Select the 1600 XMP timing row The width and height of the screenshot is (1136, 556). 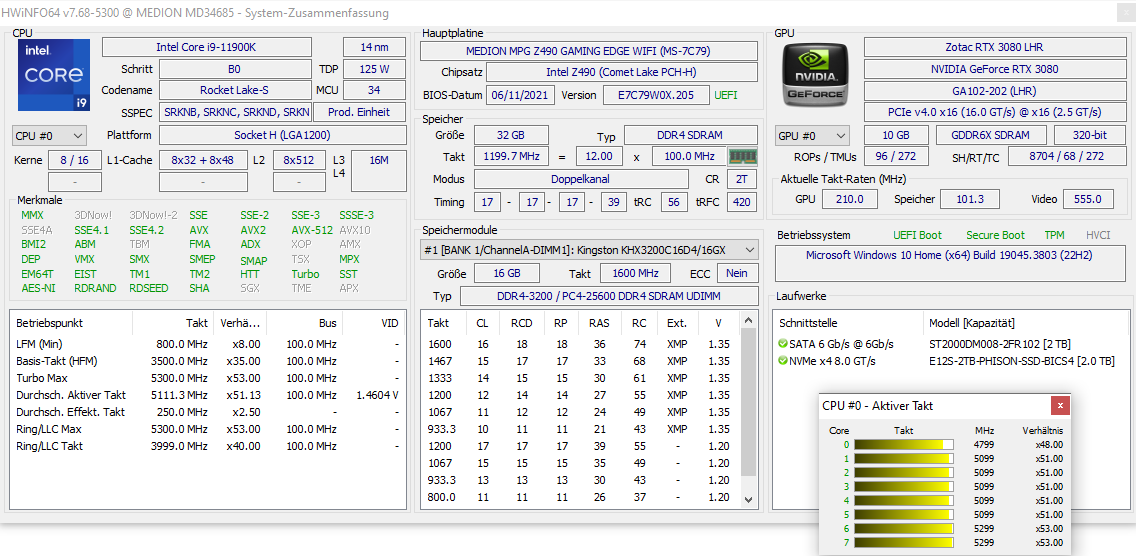[x=582, y=344]
